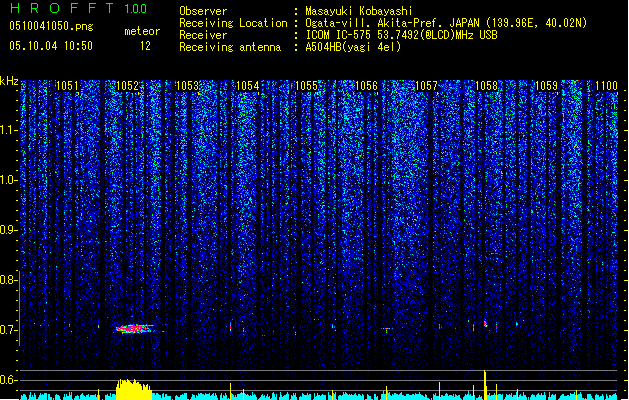629x400 pixels.
Task: Click the 1.1 kHz axis tick label
Action: (8, 130)
